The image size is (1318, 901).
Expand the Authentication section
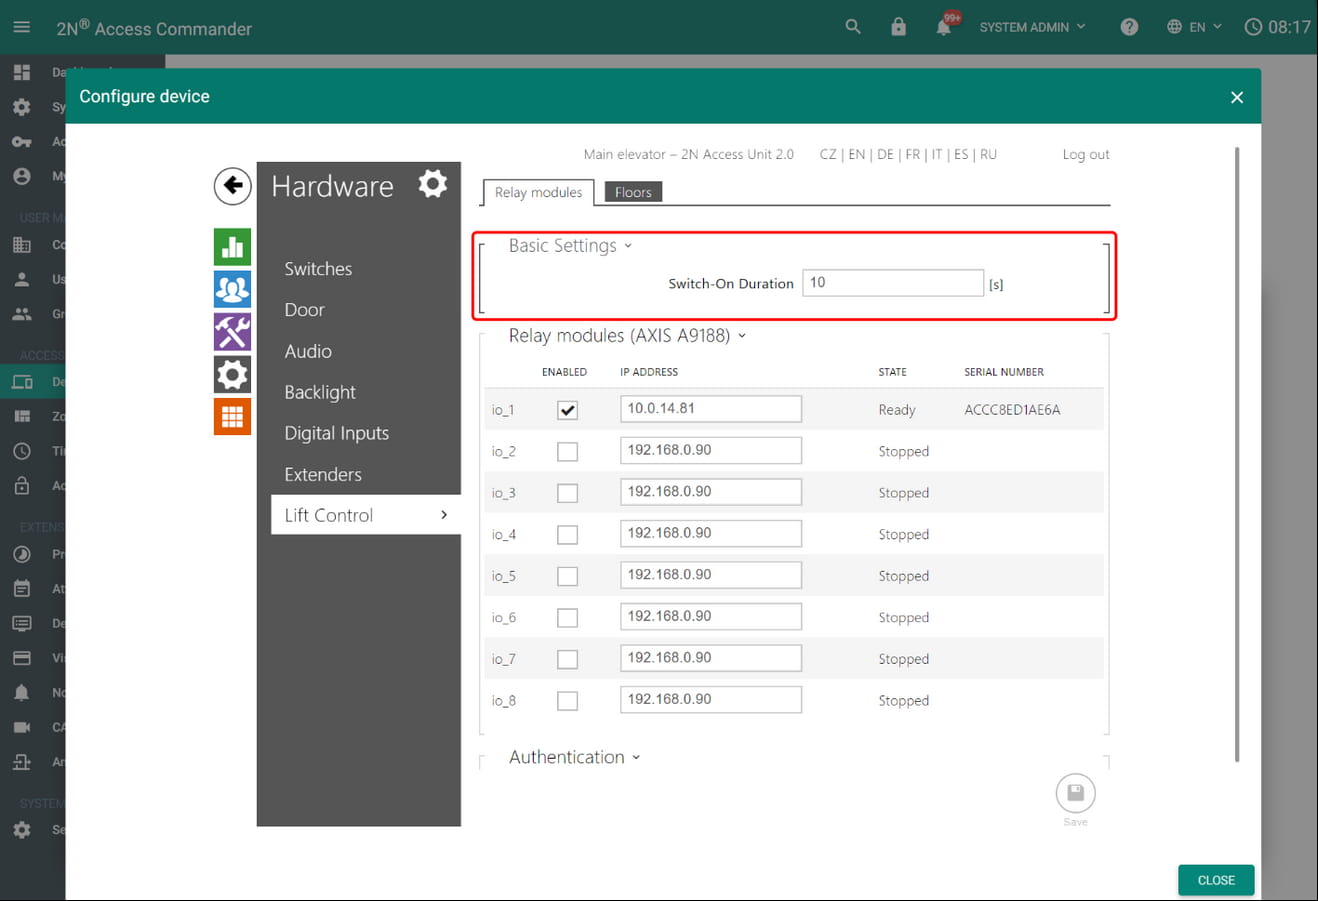[x=574, y=757]
